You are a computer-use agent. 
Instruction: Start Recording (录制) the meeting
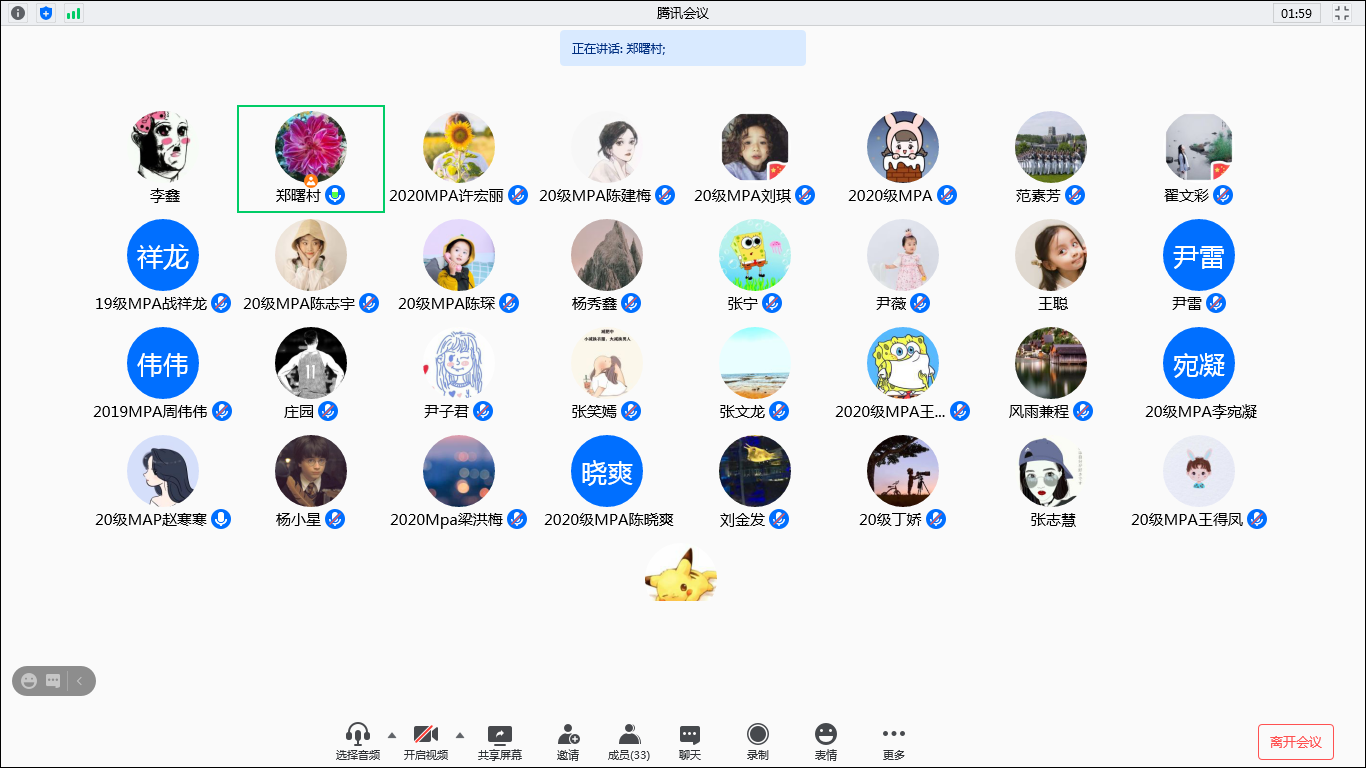coord(758,736)
